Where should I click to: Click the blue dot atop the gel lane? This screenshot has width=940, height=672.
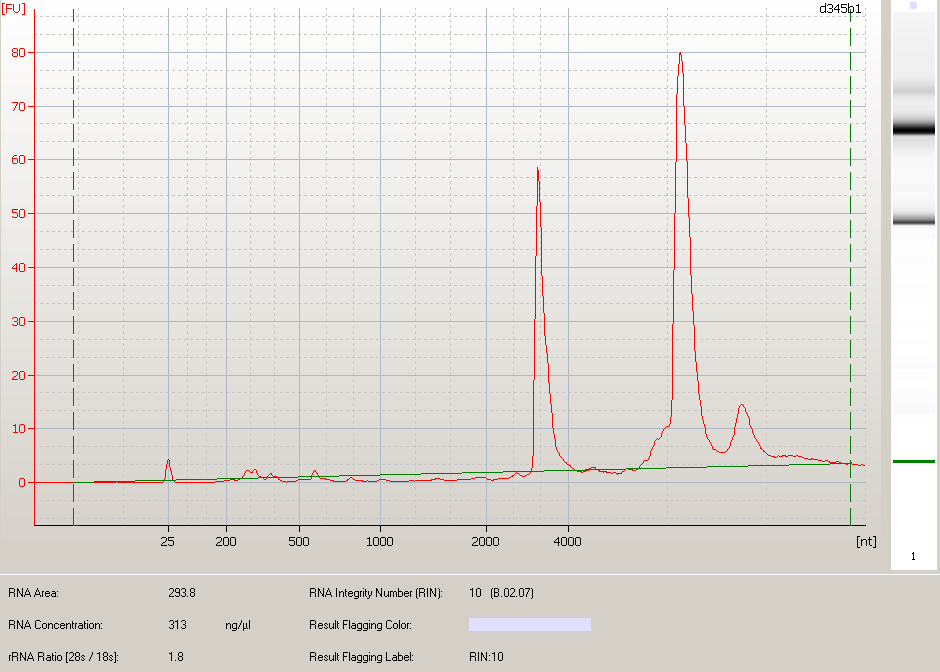913,6
